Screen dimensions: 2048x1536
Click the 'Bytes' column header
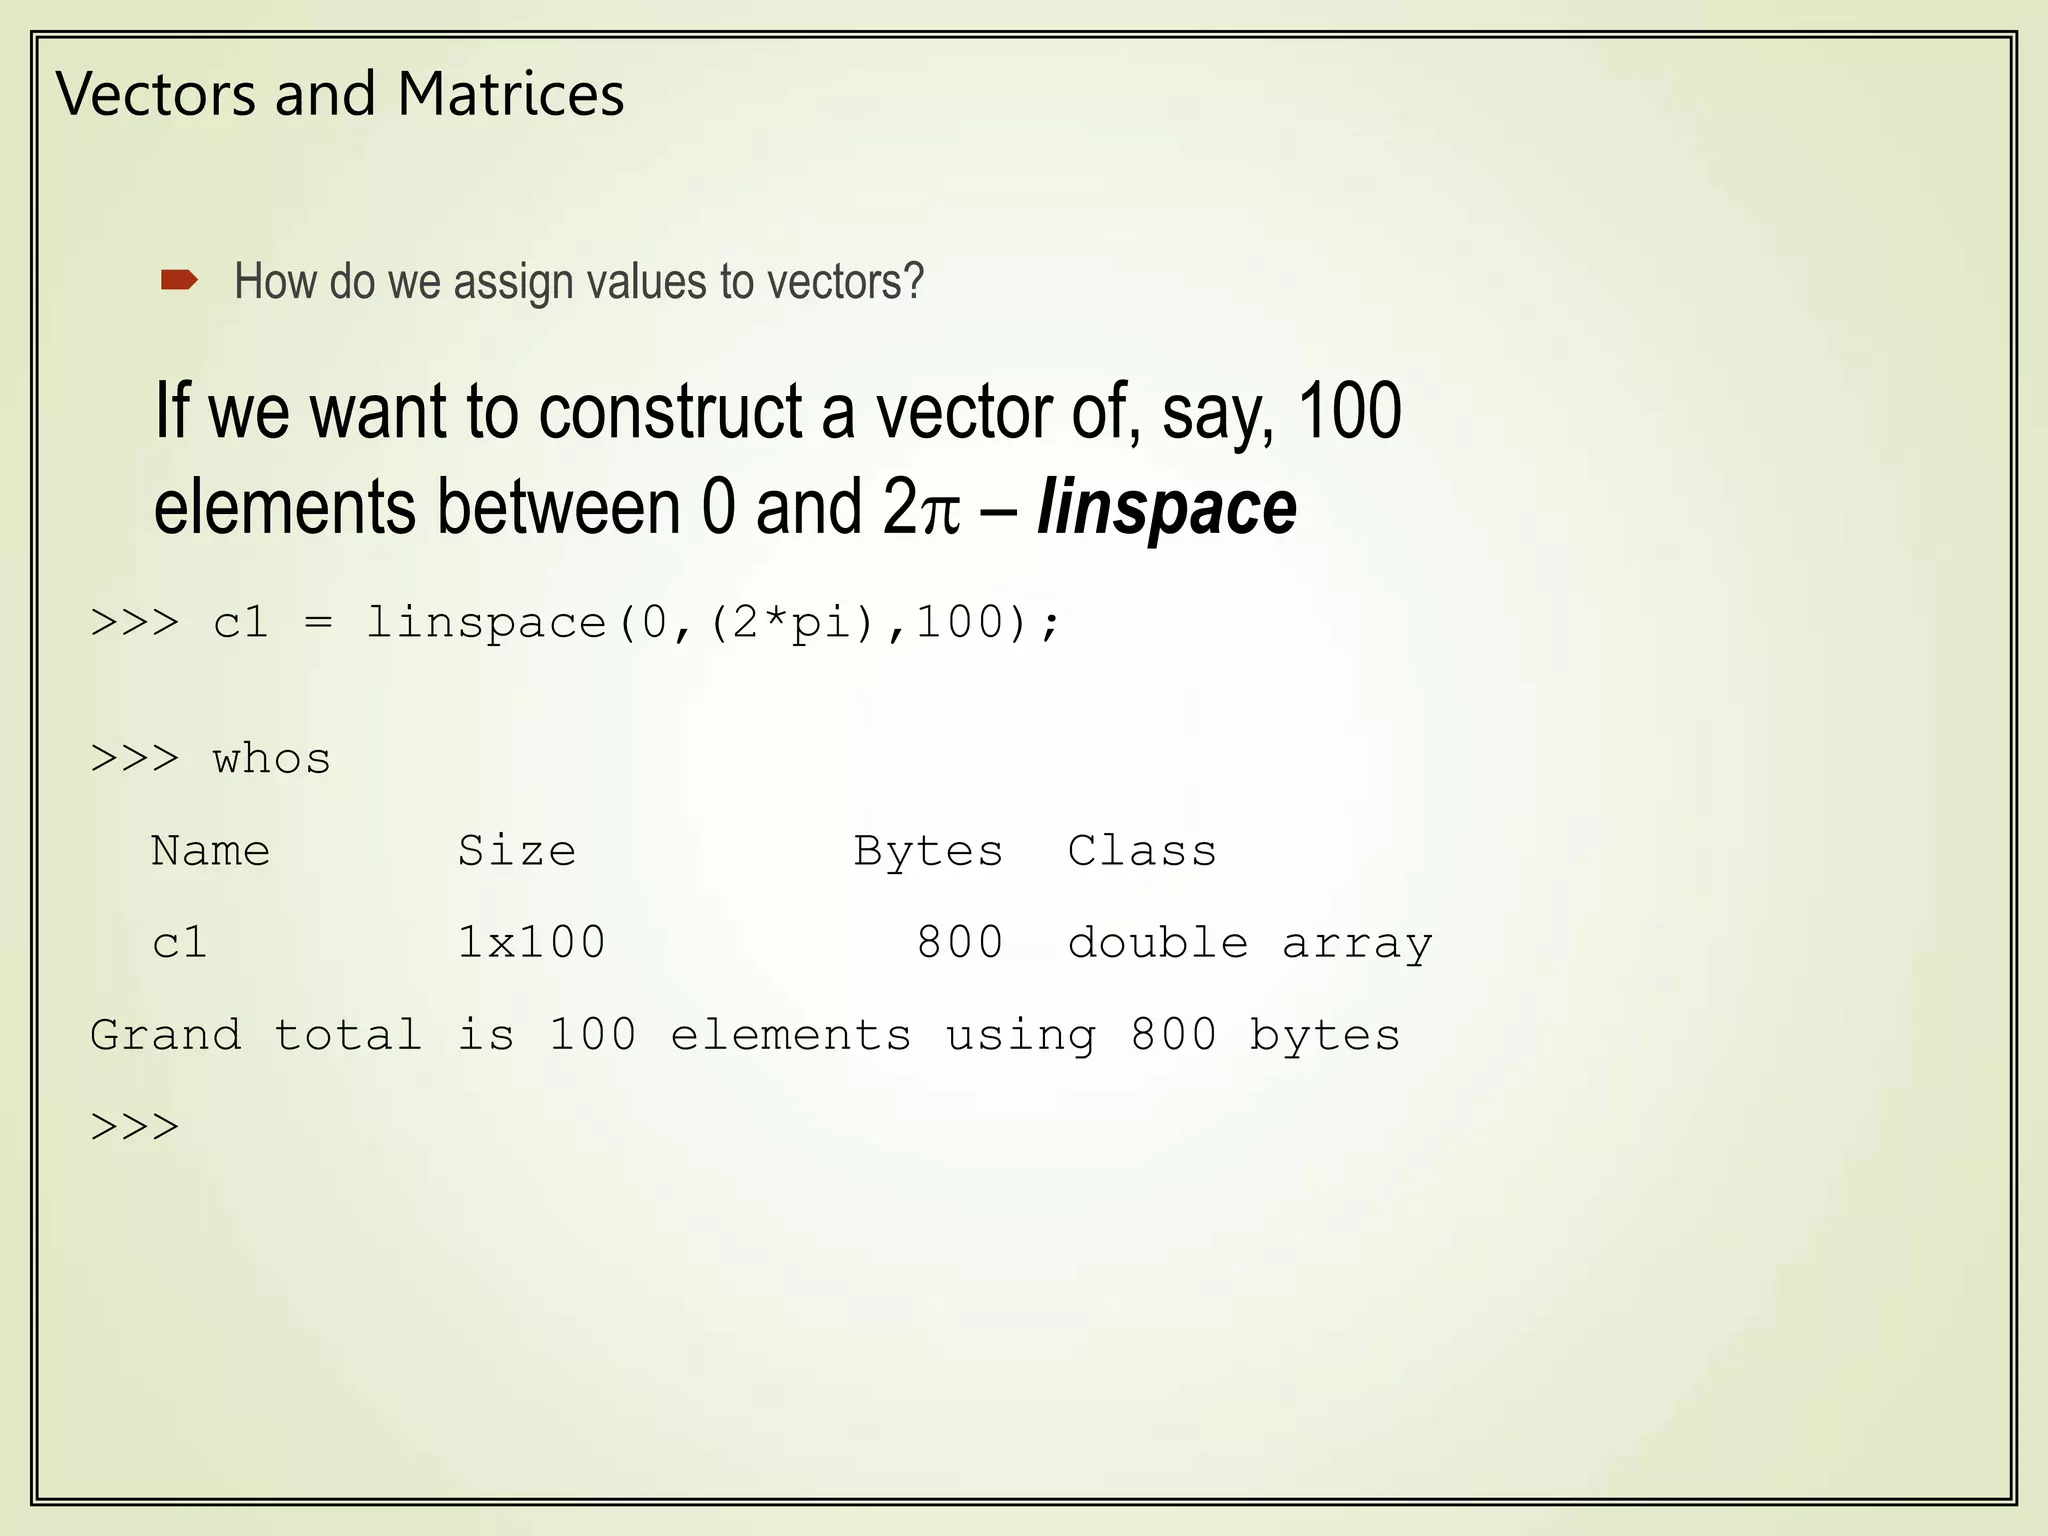pos(928,851)
